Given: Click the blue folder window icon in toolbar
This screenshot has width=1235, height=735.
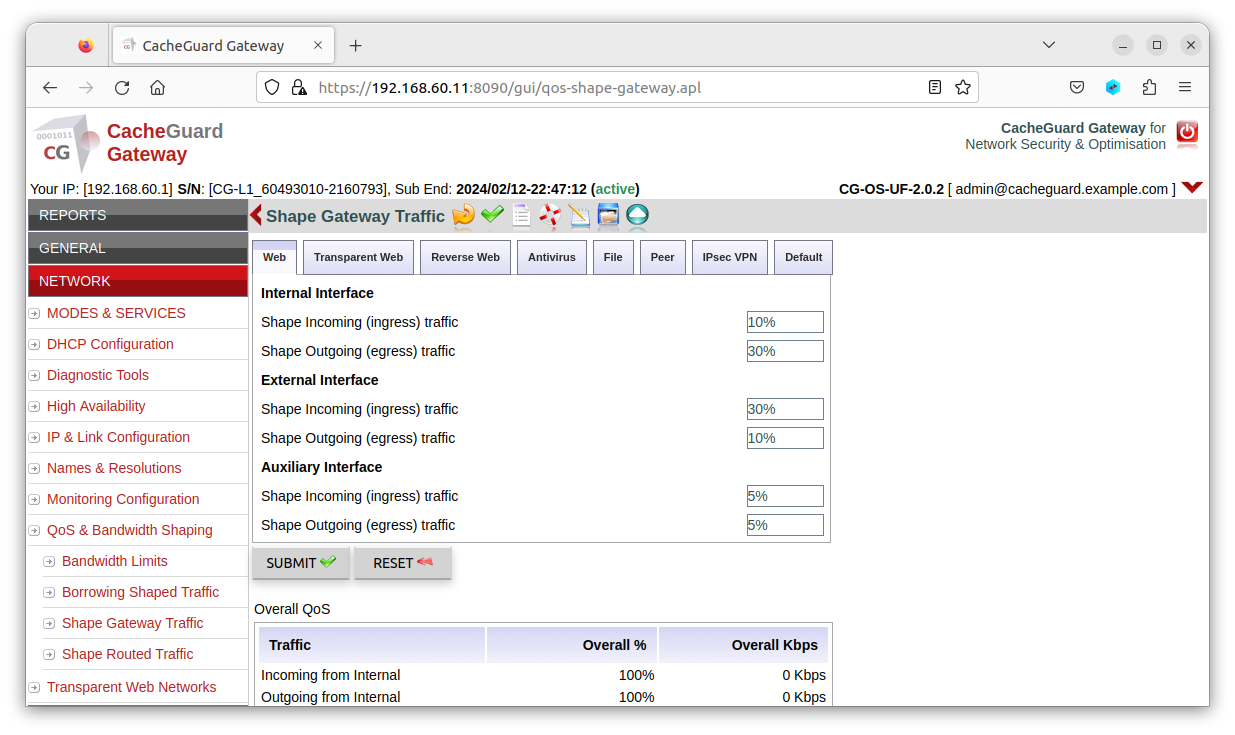Looking at the screenshot, I should coord(608,215).
